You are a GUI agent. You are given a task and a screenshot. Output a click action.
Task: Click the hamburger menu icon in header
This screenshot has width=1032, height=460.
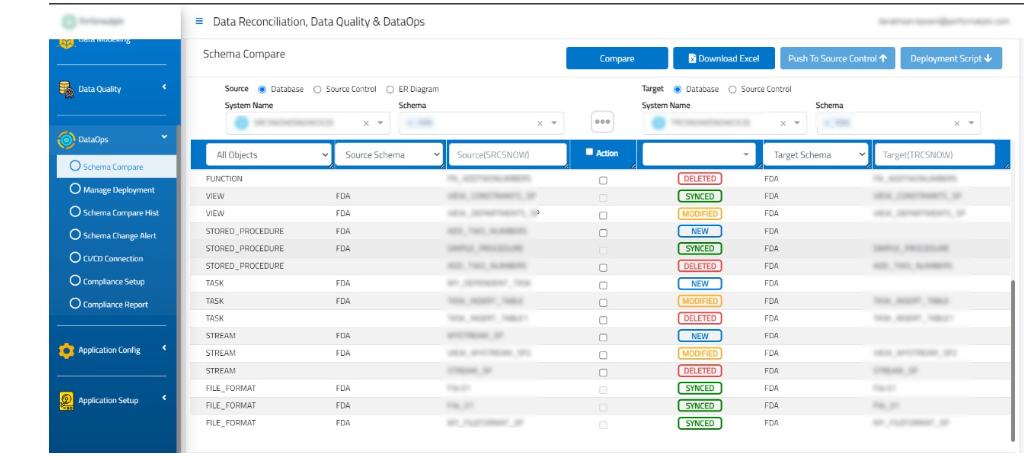click(x=199, y=21)
